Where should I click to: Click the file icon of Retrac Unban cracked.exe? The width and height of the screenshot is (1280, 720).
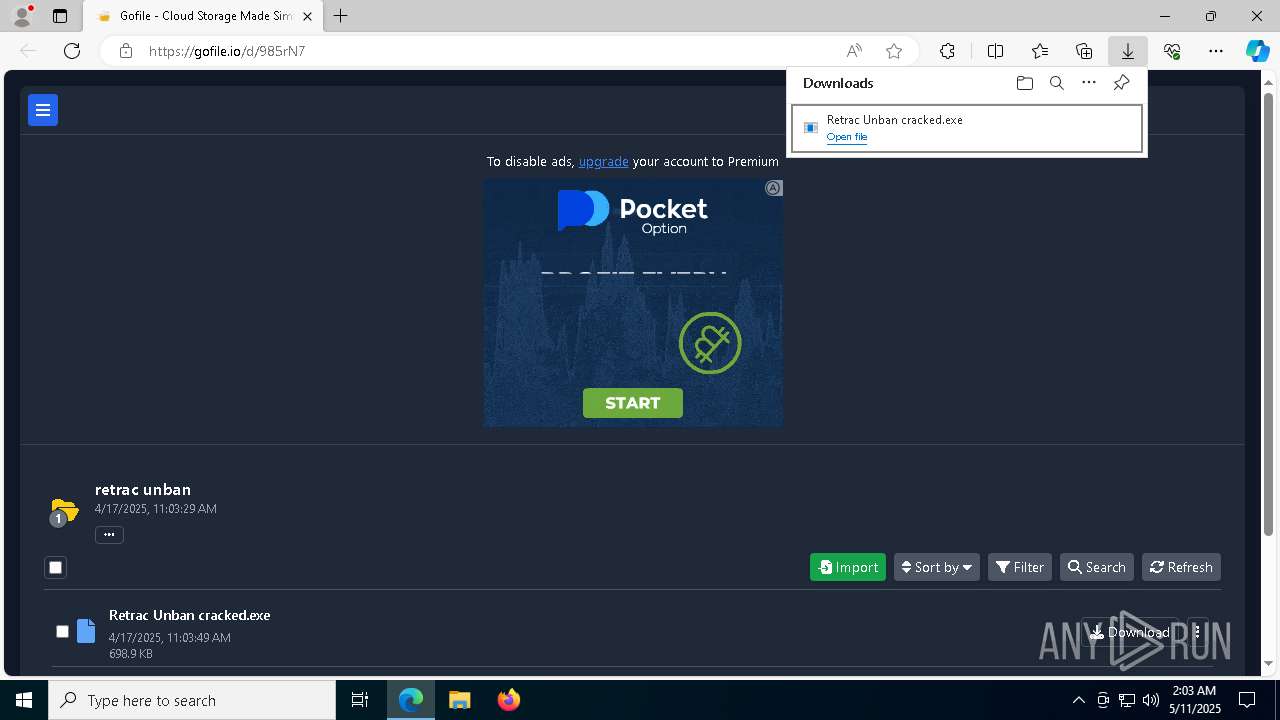click(x=86, y=631)
